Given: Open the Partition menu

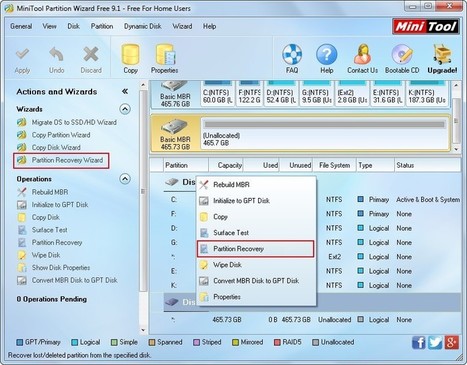Looking at the screenshot, I should click(102, 26).
